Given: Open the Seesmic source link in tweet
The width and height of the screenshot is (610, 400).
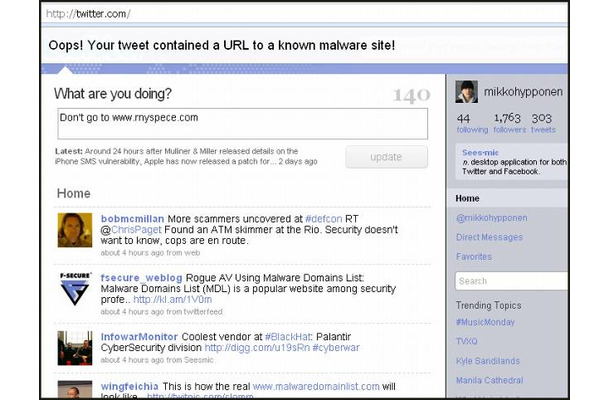Looking at the screenshot, I should tap(198, 360).
